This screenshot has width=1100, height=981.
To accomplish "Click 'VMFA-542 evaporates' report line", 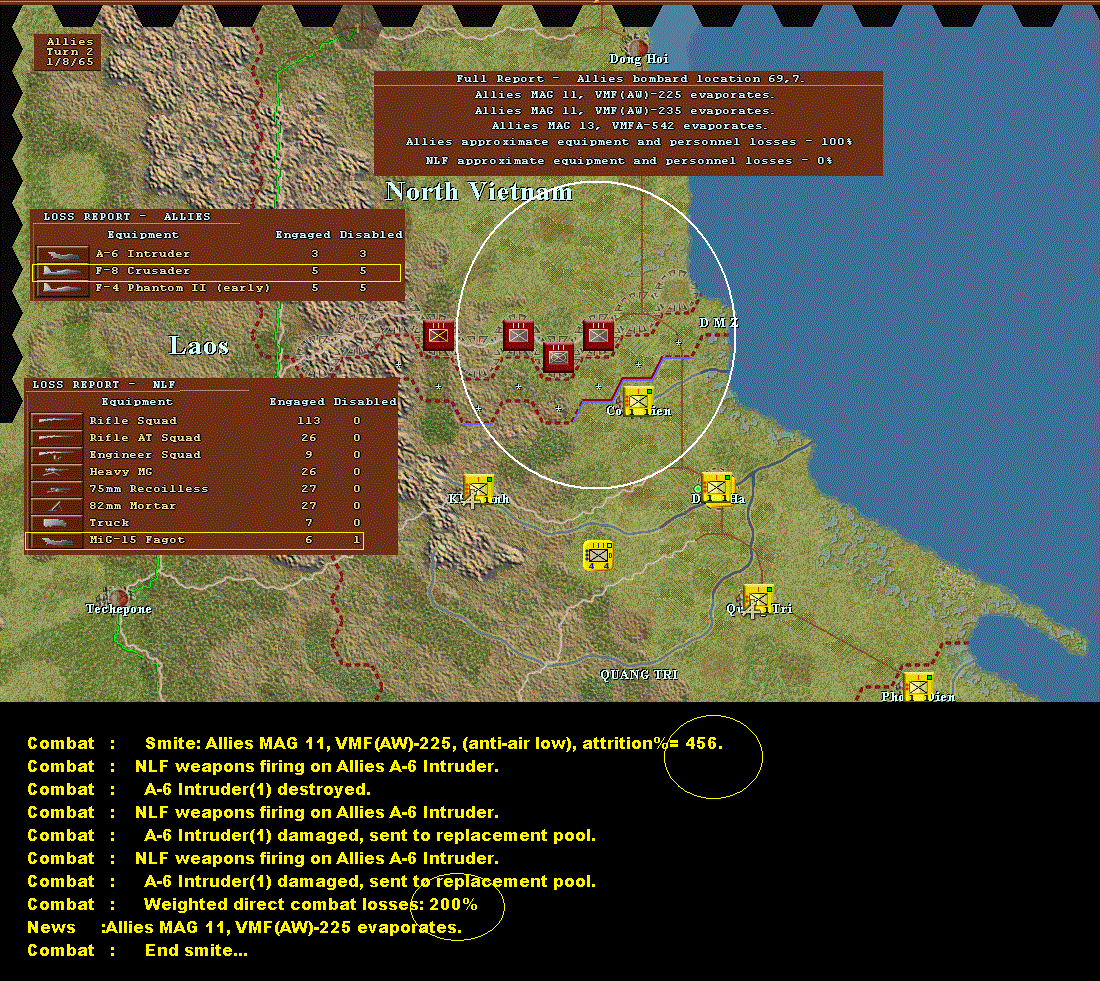I will point(629,126).
